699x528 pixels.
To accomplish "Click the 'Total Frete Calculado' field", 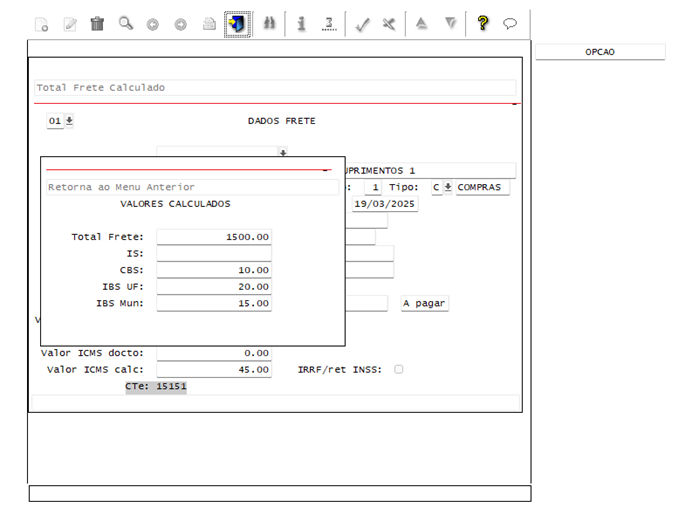I will click(x=275, y=88).
